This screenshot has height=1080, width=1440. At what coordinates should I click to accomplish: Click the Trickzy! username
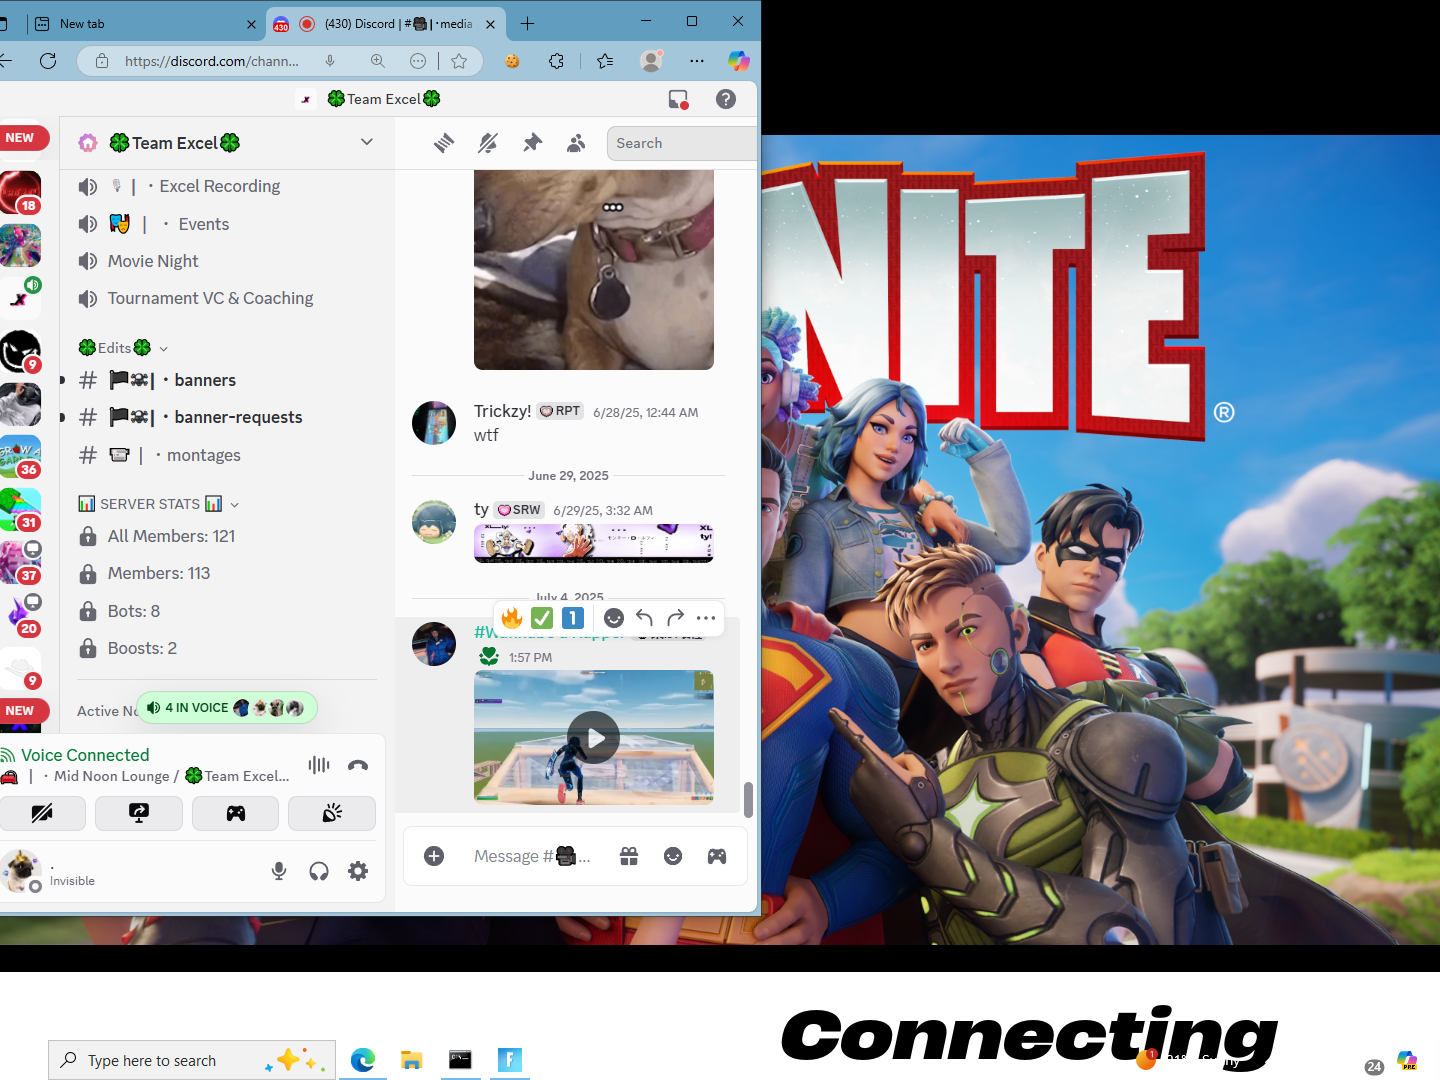[x=503, y=411]
